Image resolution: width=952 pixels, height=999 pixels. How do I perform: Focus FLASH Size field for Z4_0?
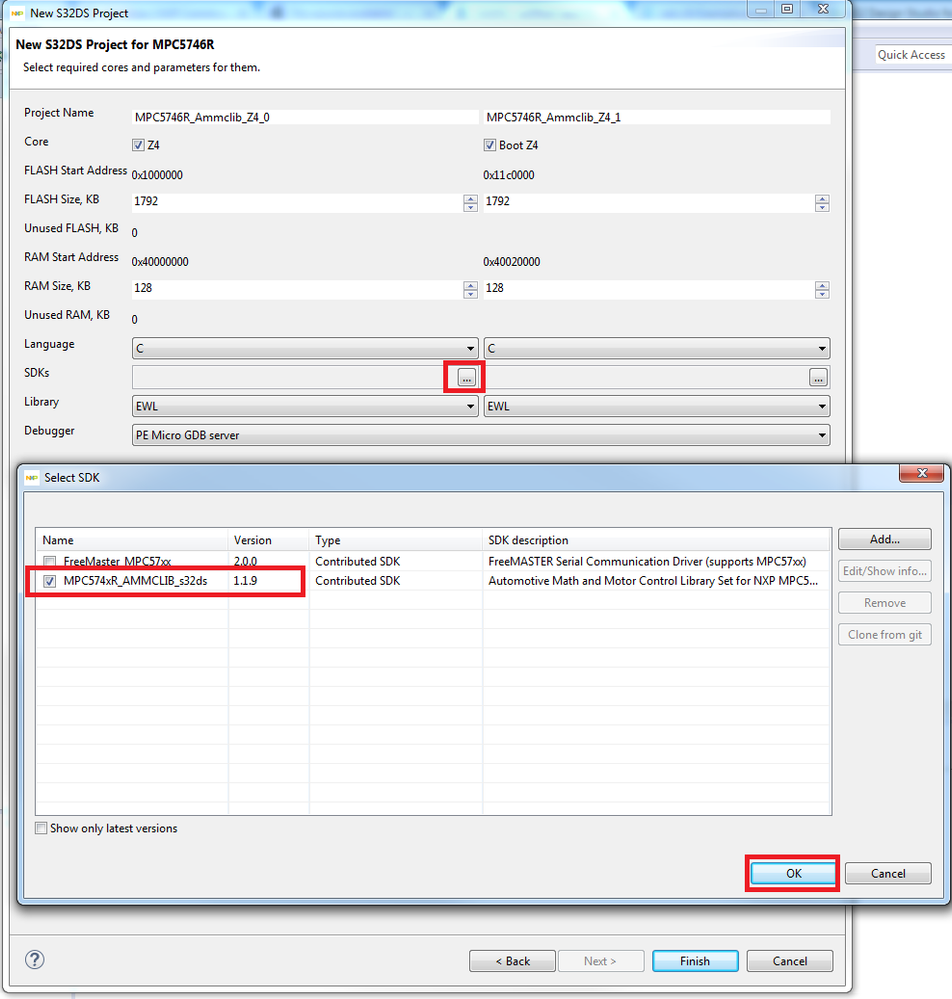(297, 201)
